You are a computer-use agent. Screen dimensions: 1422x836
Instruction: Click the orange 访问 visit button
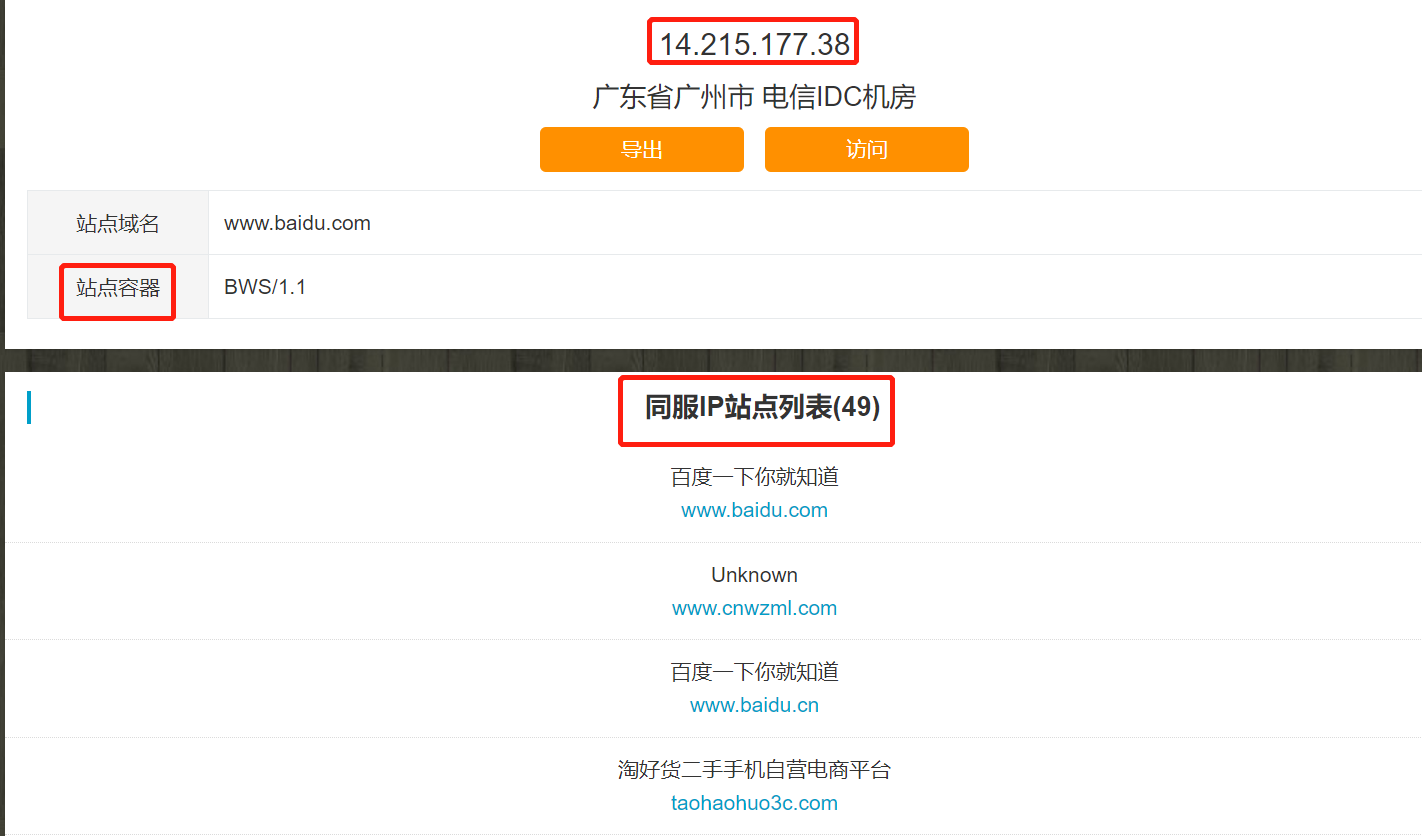point(866,149)
